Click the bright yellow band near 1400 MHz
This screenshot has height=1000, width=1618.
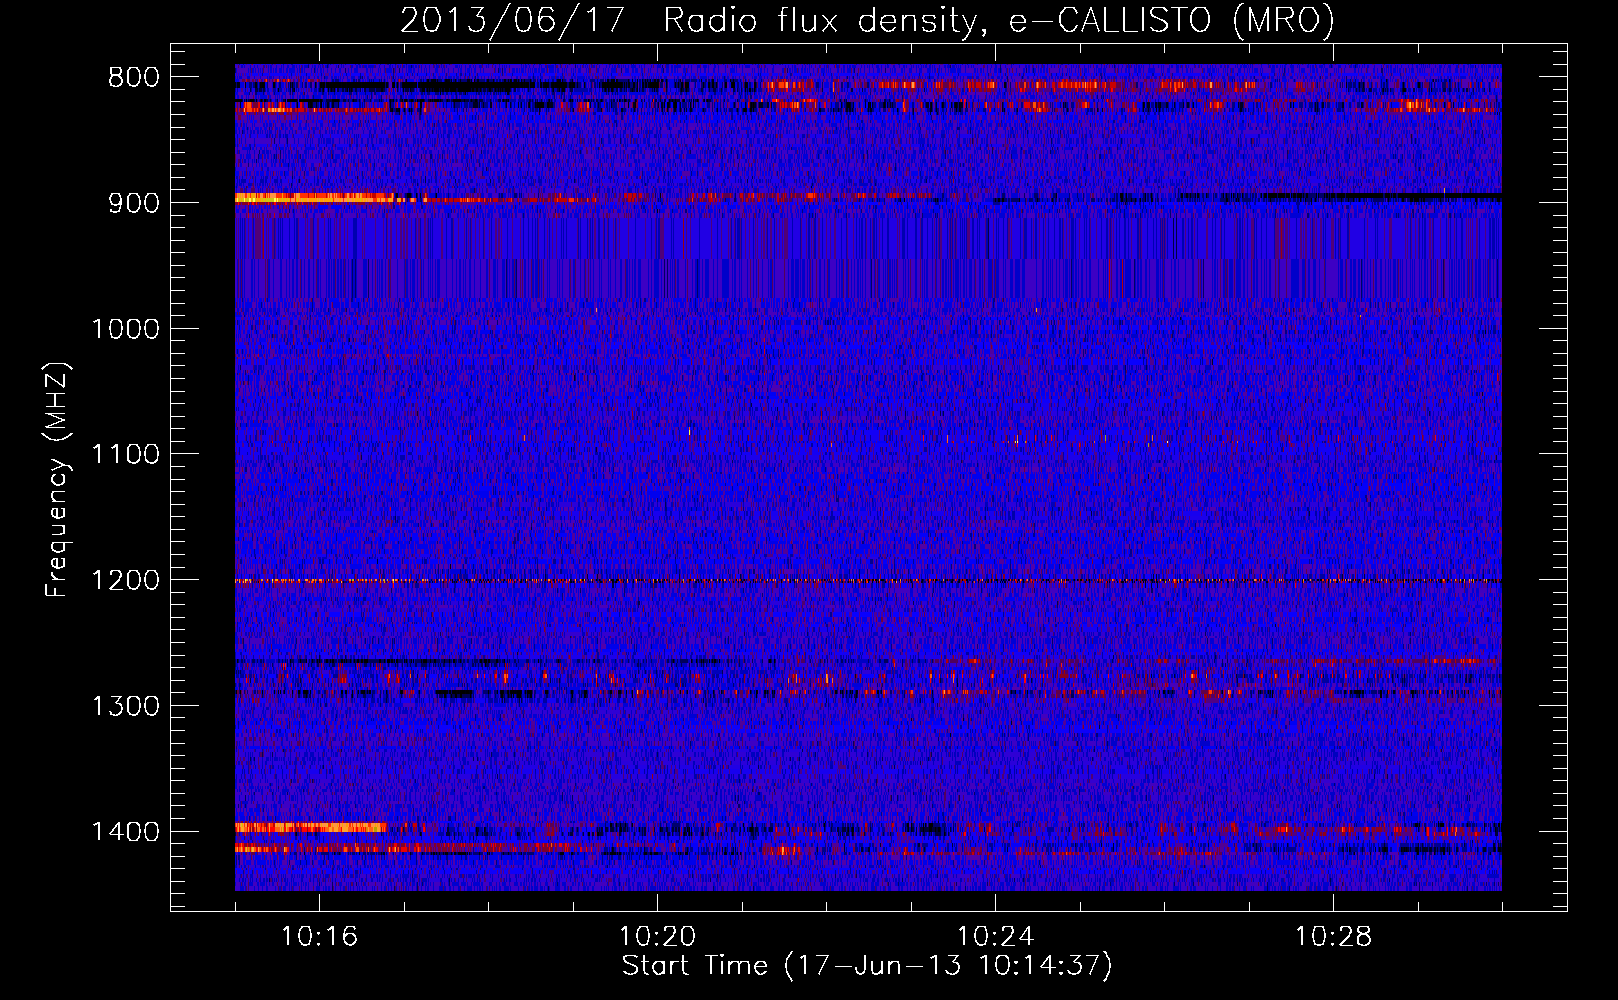[x=310, y=827]
